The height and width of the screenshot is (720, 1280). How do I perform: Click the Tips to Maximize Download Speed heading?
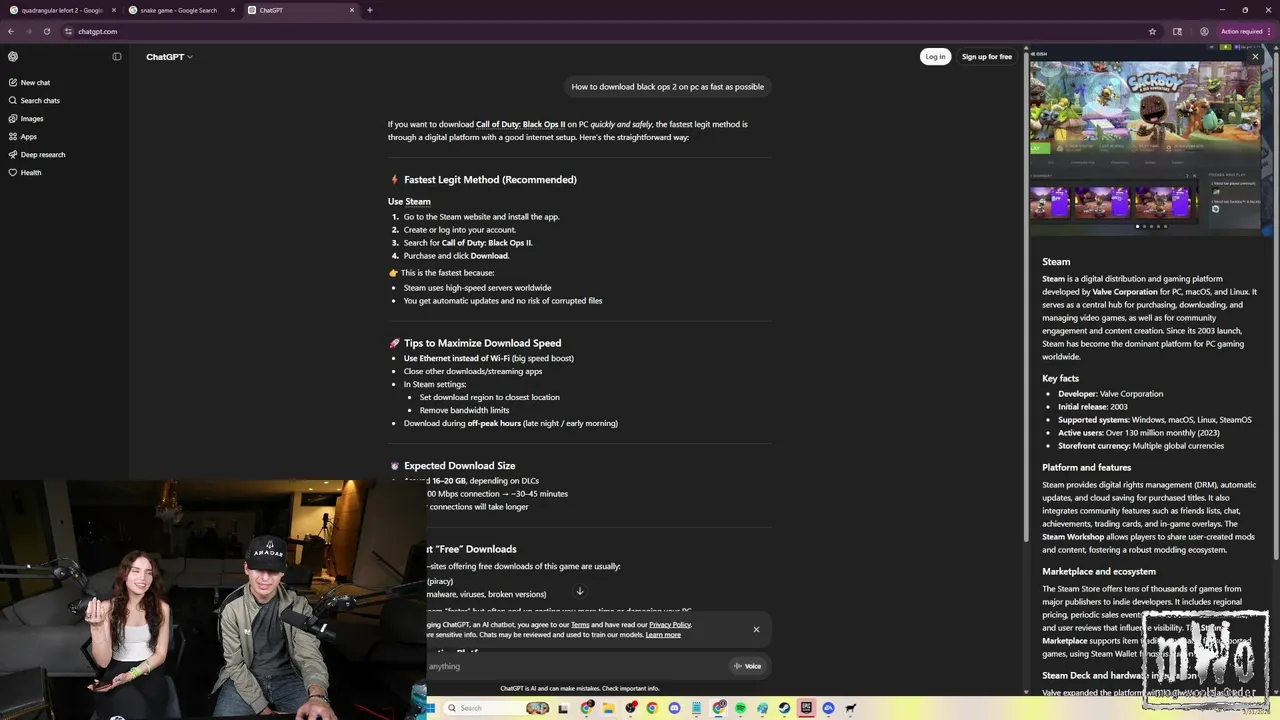pos(482,343)
